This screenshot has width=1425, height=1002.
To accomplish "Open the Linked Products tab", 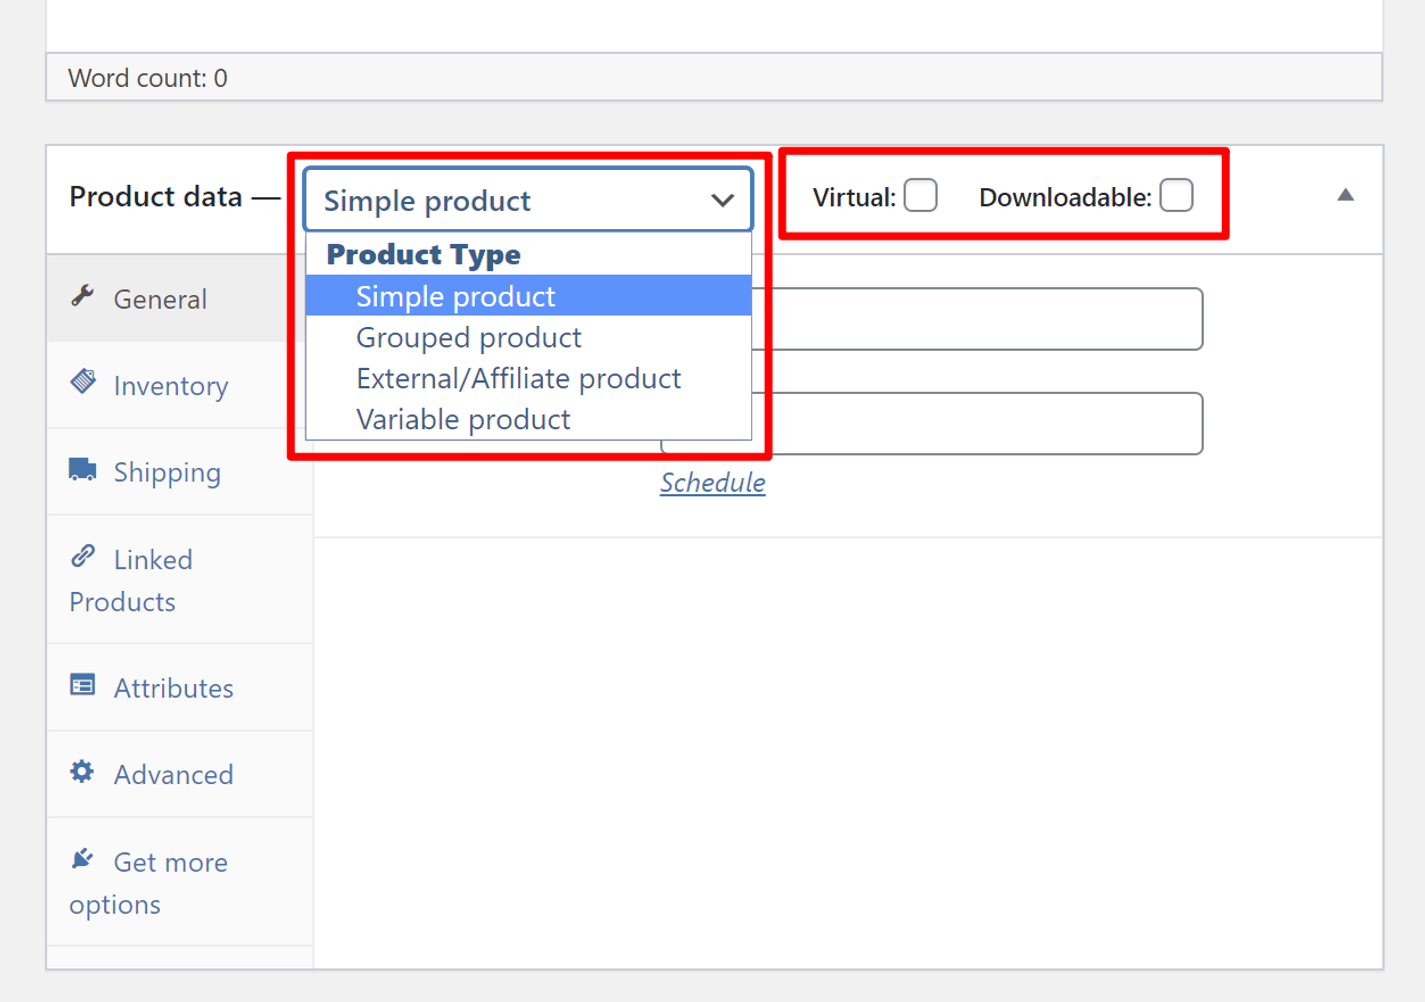I will [x=180, y=580].
